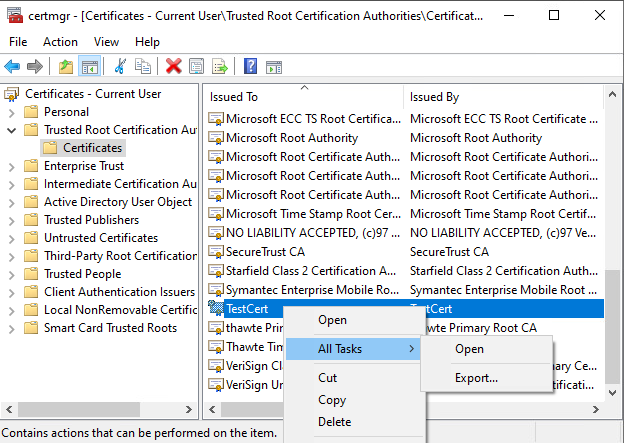Click the SecureTrust CA certificate icon
The image size is (624, 443).
tap(216, 252)
